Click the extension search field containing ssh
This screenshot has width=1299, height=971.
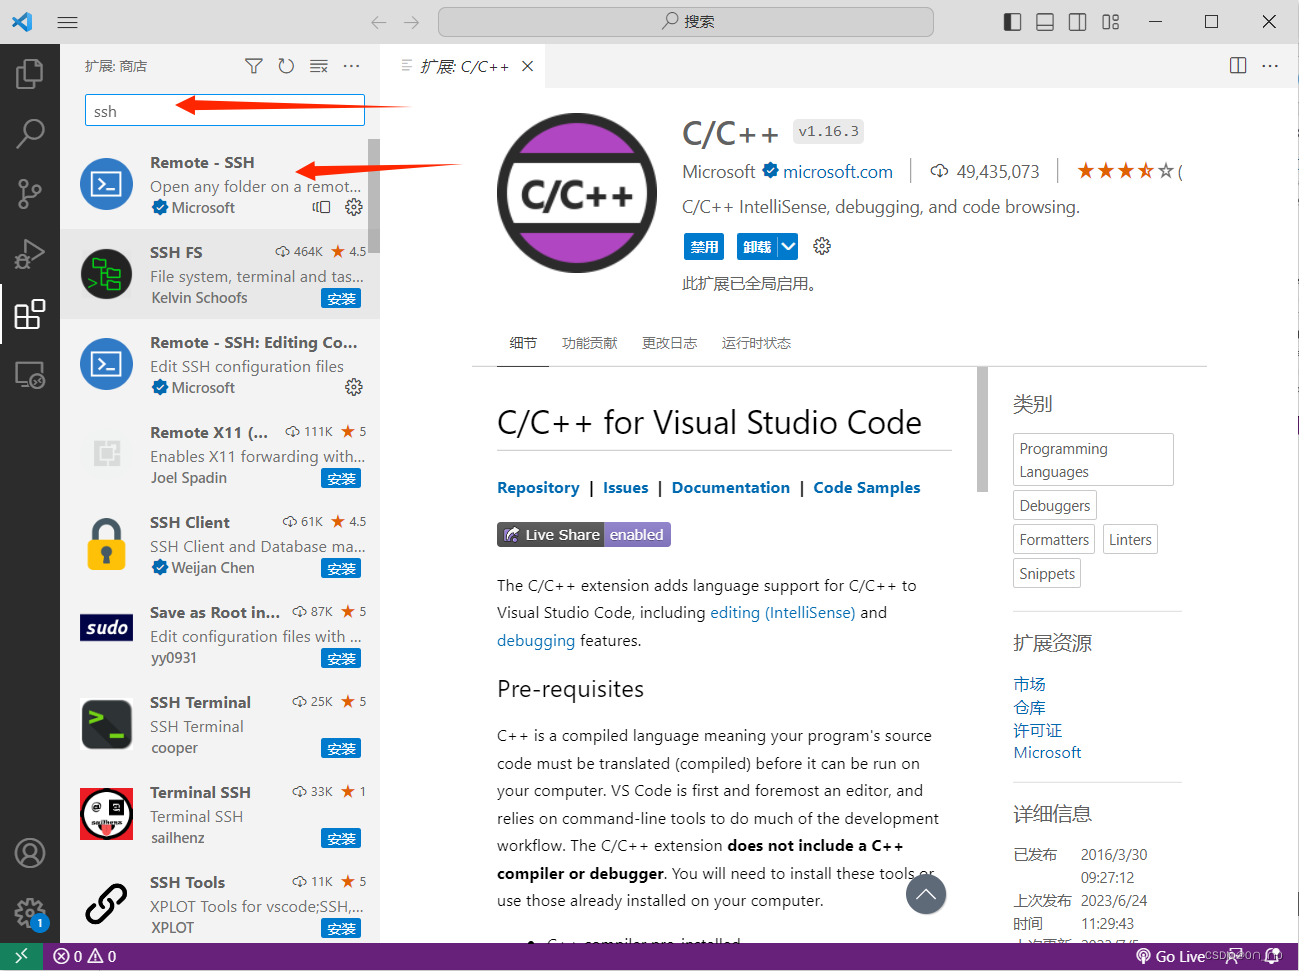pyautogui.click(x=225, y=111)
